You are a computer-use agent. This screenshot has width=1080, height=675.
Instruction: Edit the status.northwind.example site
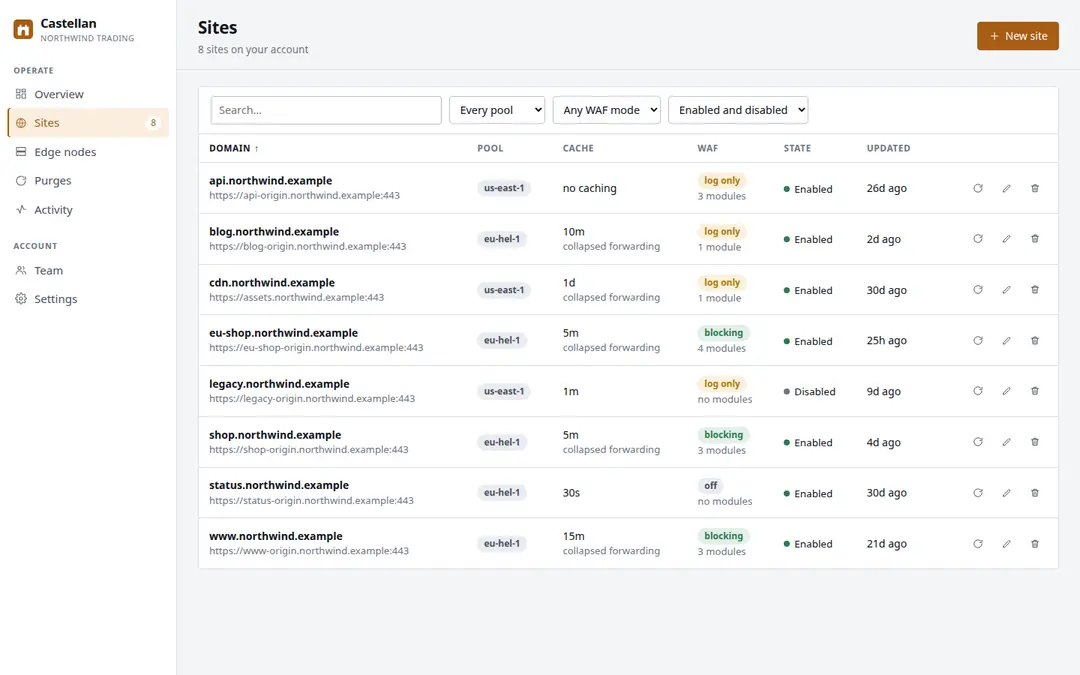coord(1006,492)
